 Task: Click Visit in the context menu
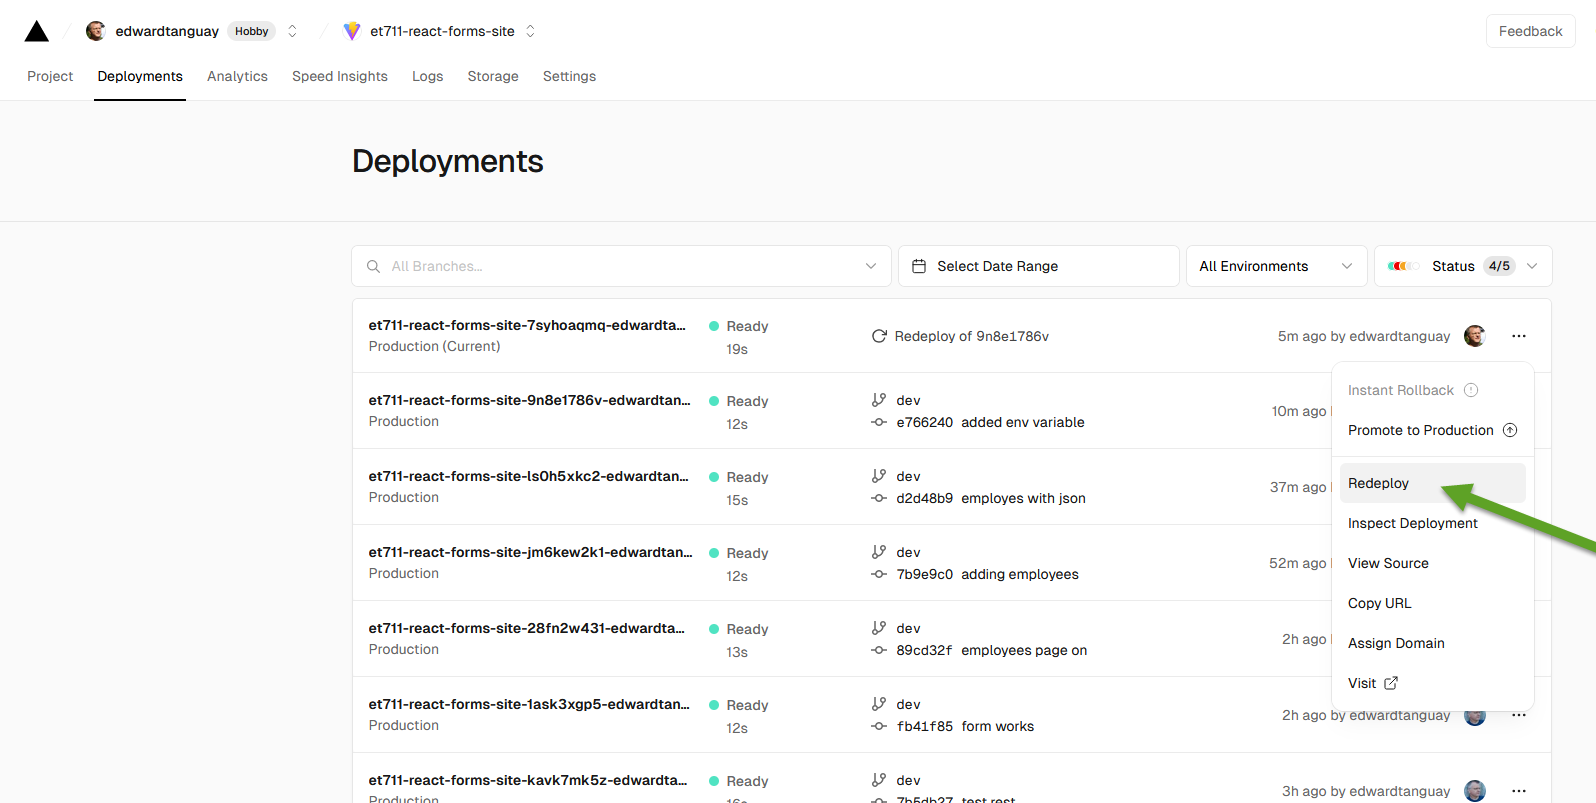coord(1432,683)
